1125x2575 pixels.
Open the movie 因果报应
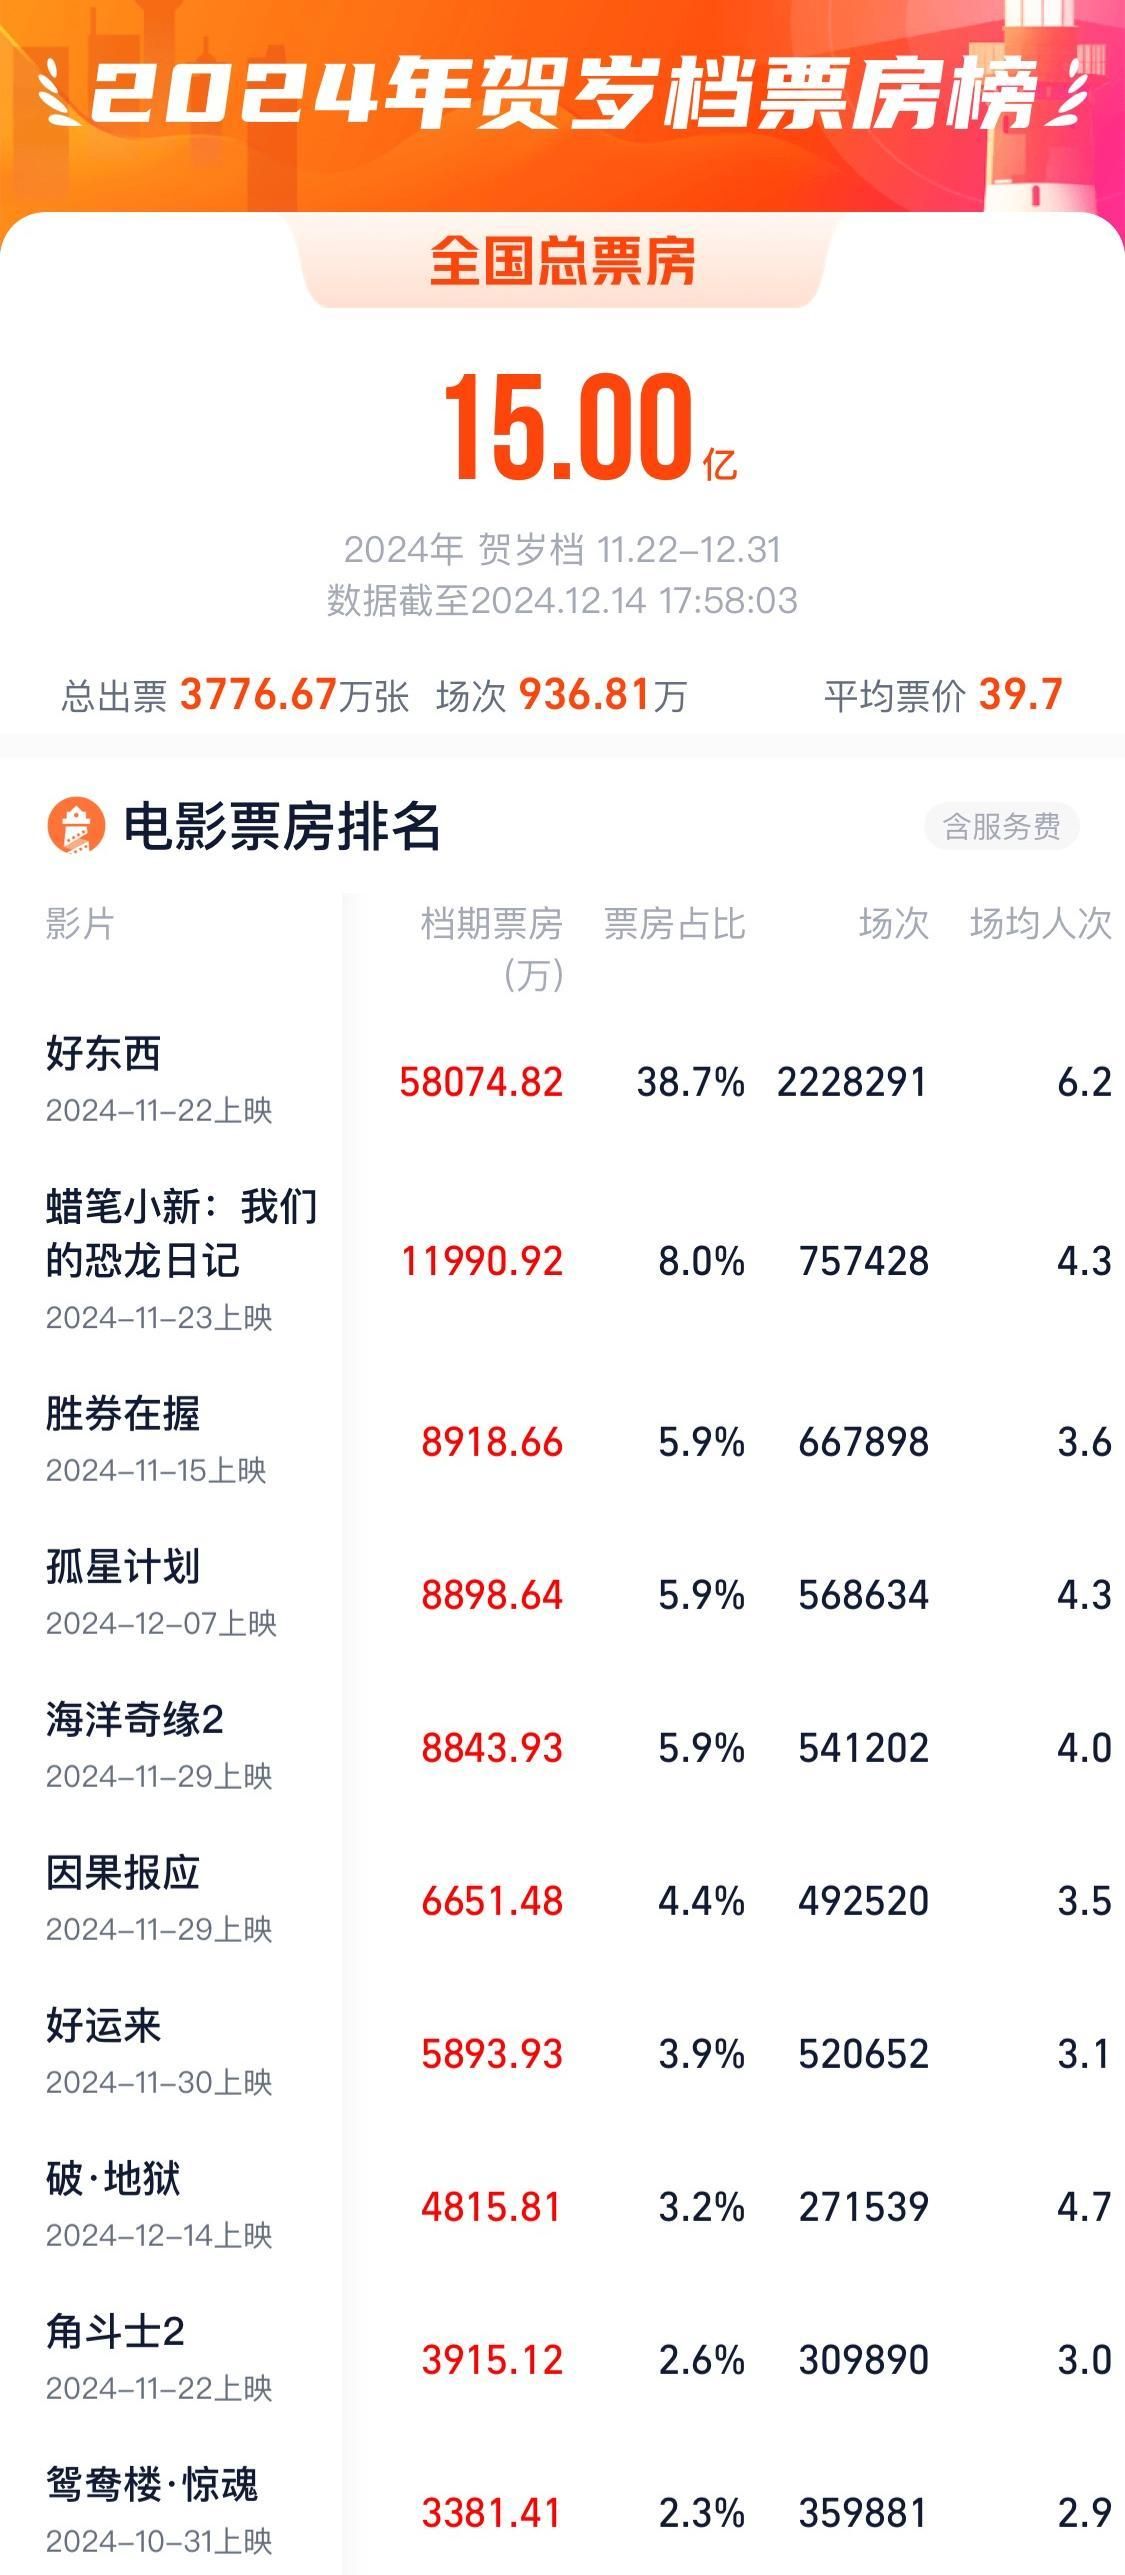(123, 1873)
